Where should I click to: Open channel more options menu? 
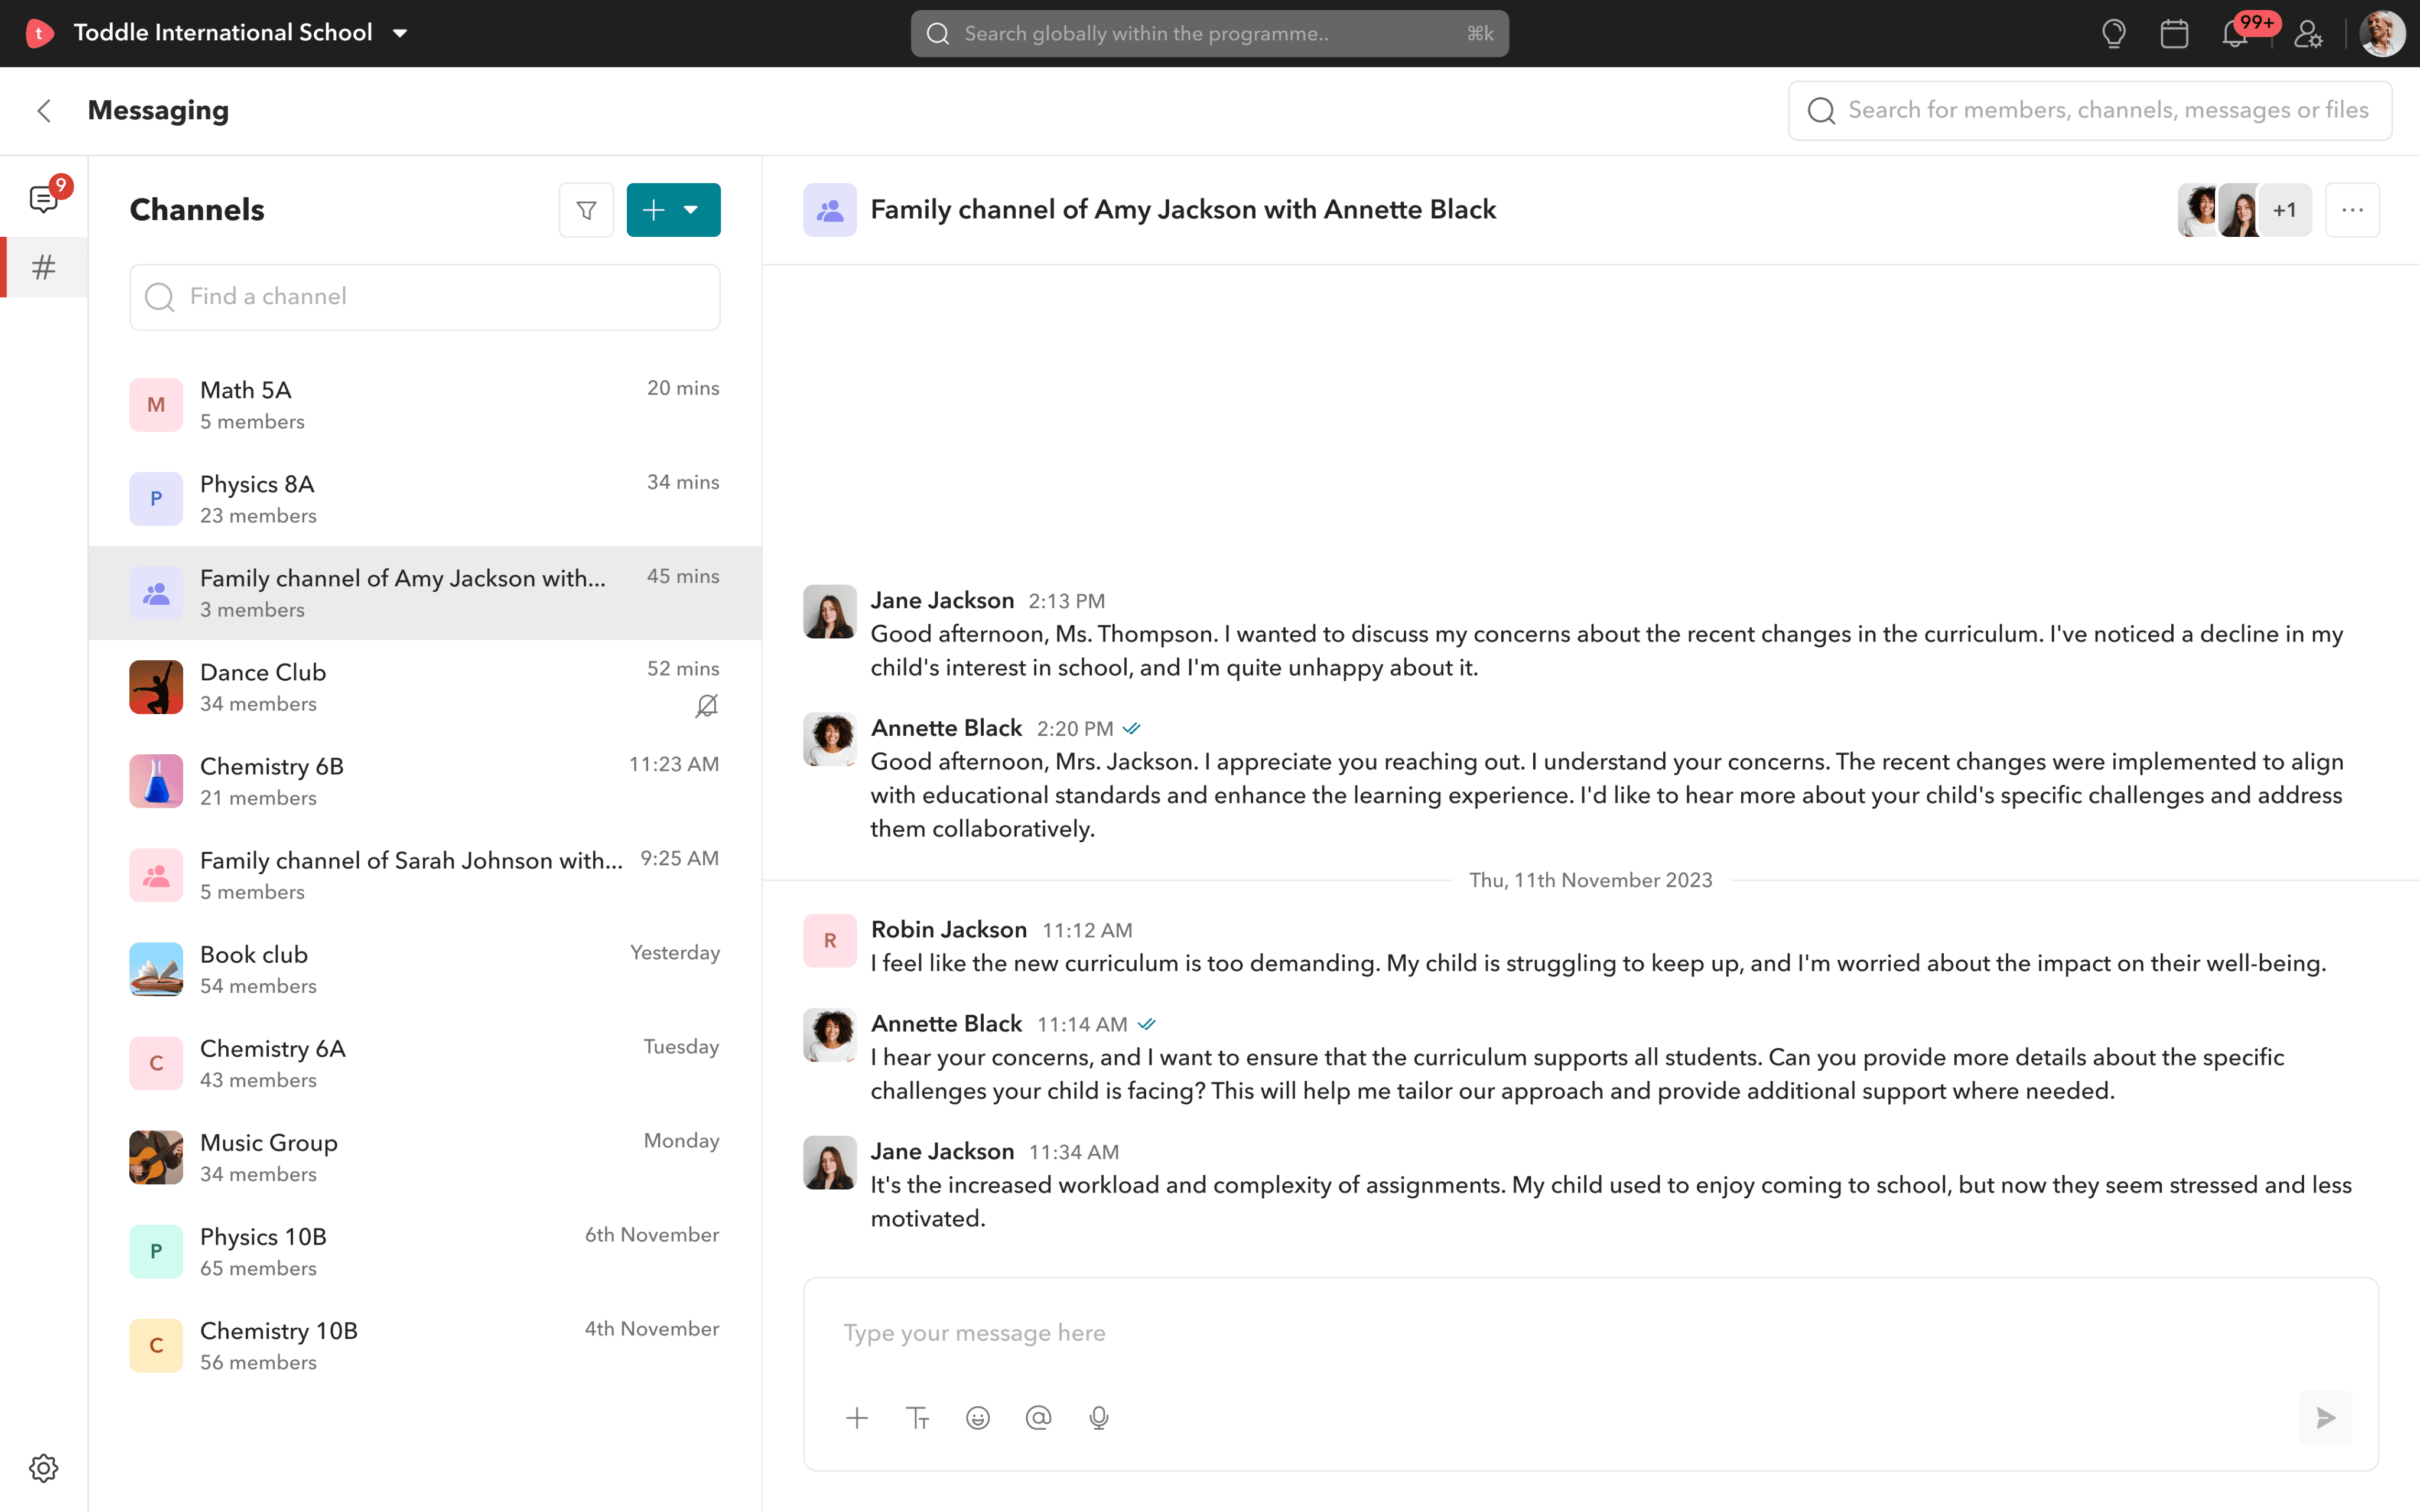[2352, 210]
